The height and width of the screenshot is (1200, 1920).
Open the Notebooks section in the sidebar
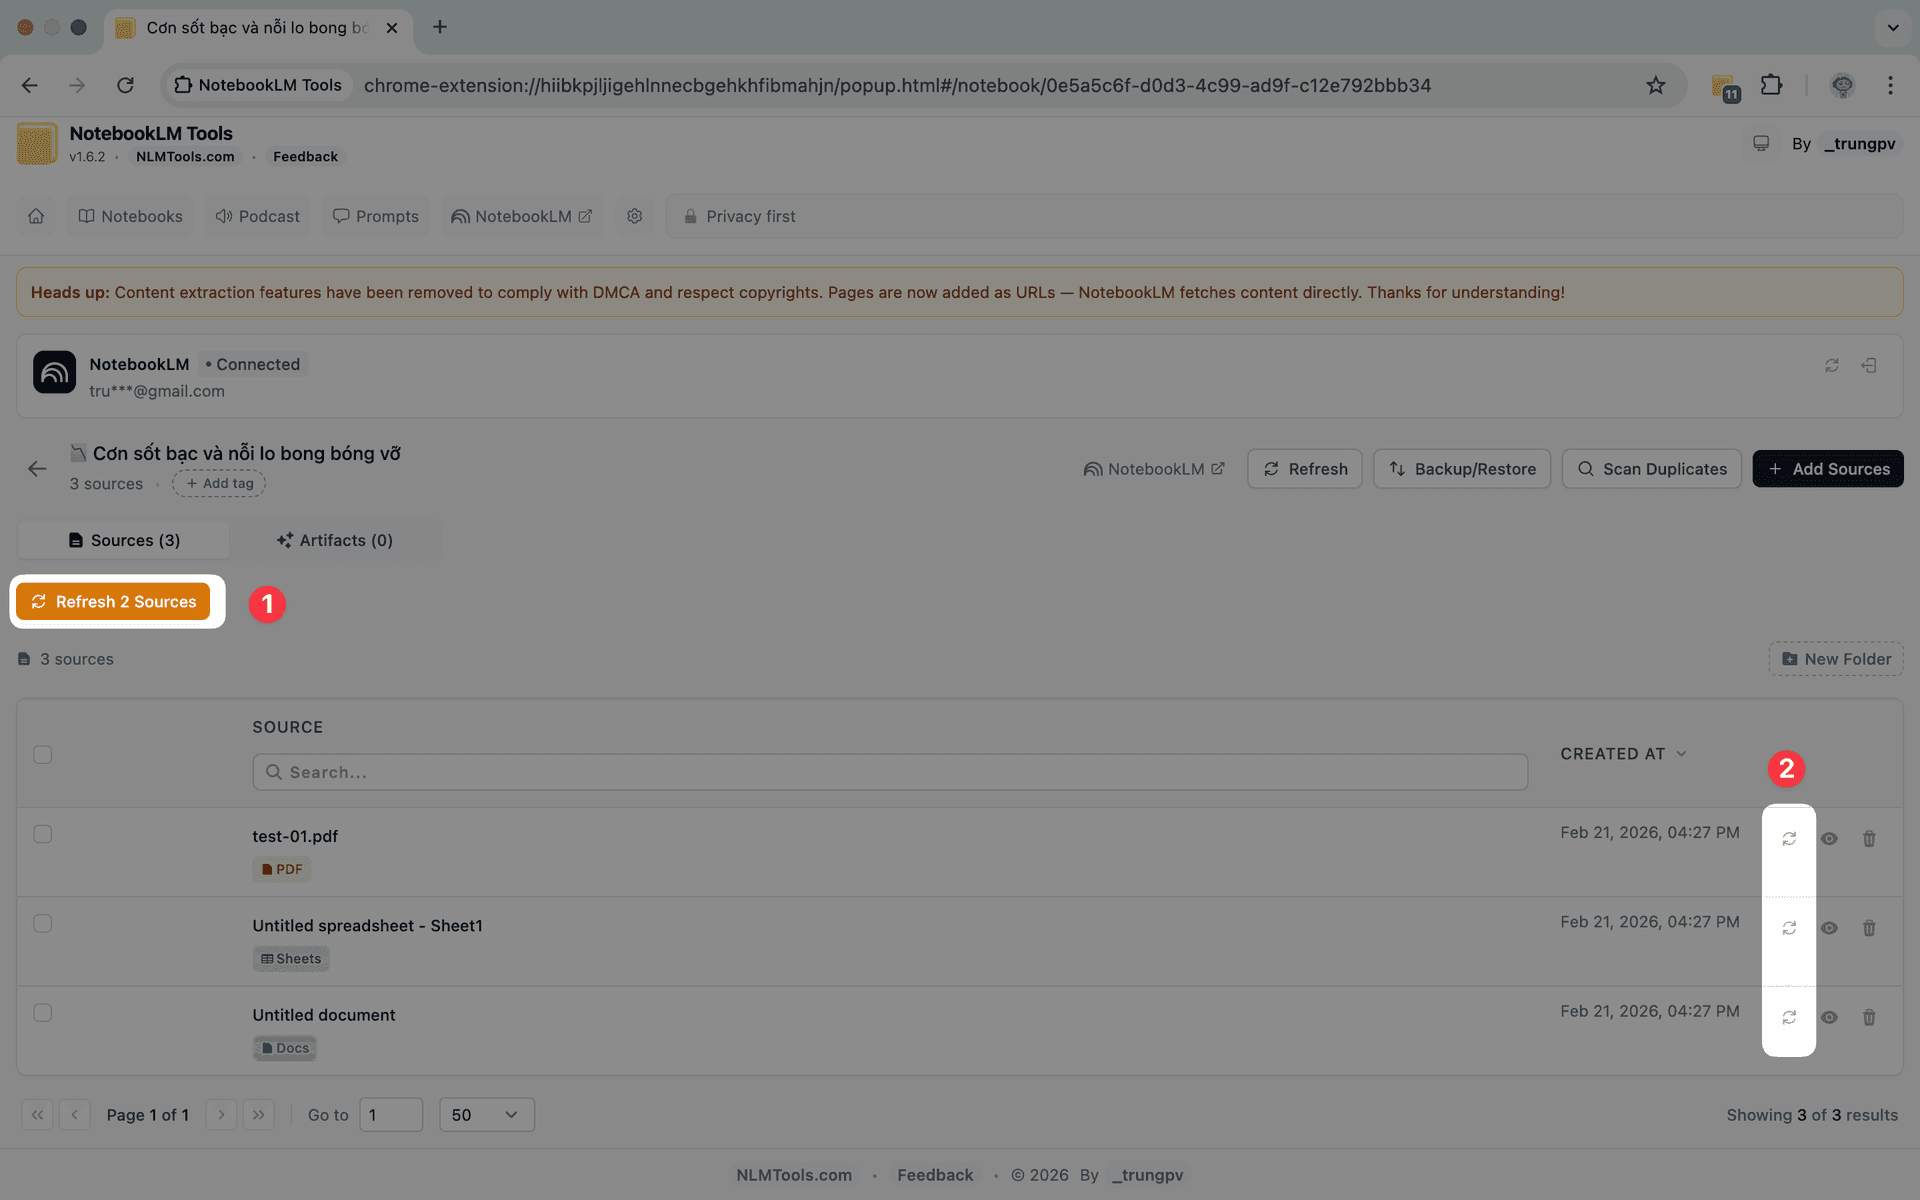click(129, 216)
